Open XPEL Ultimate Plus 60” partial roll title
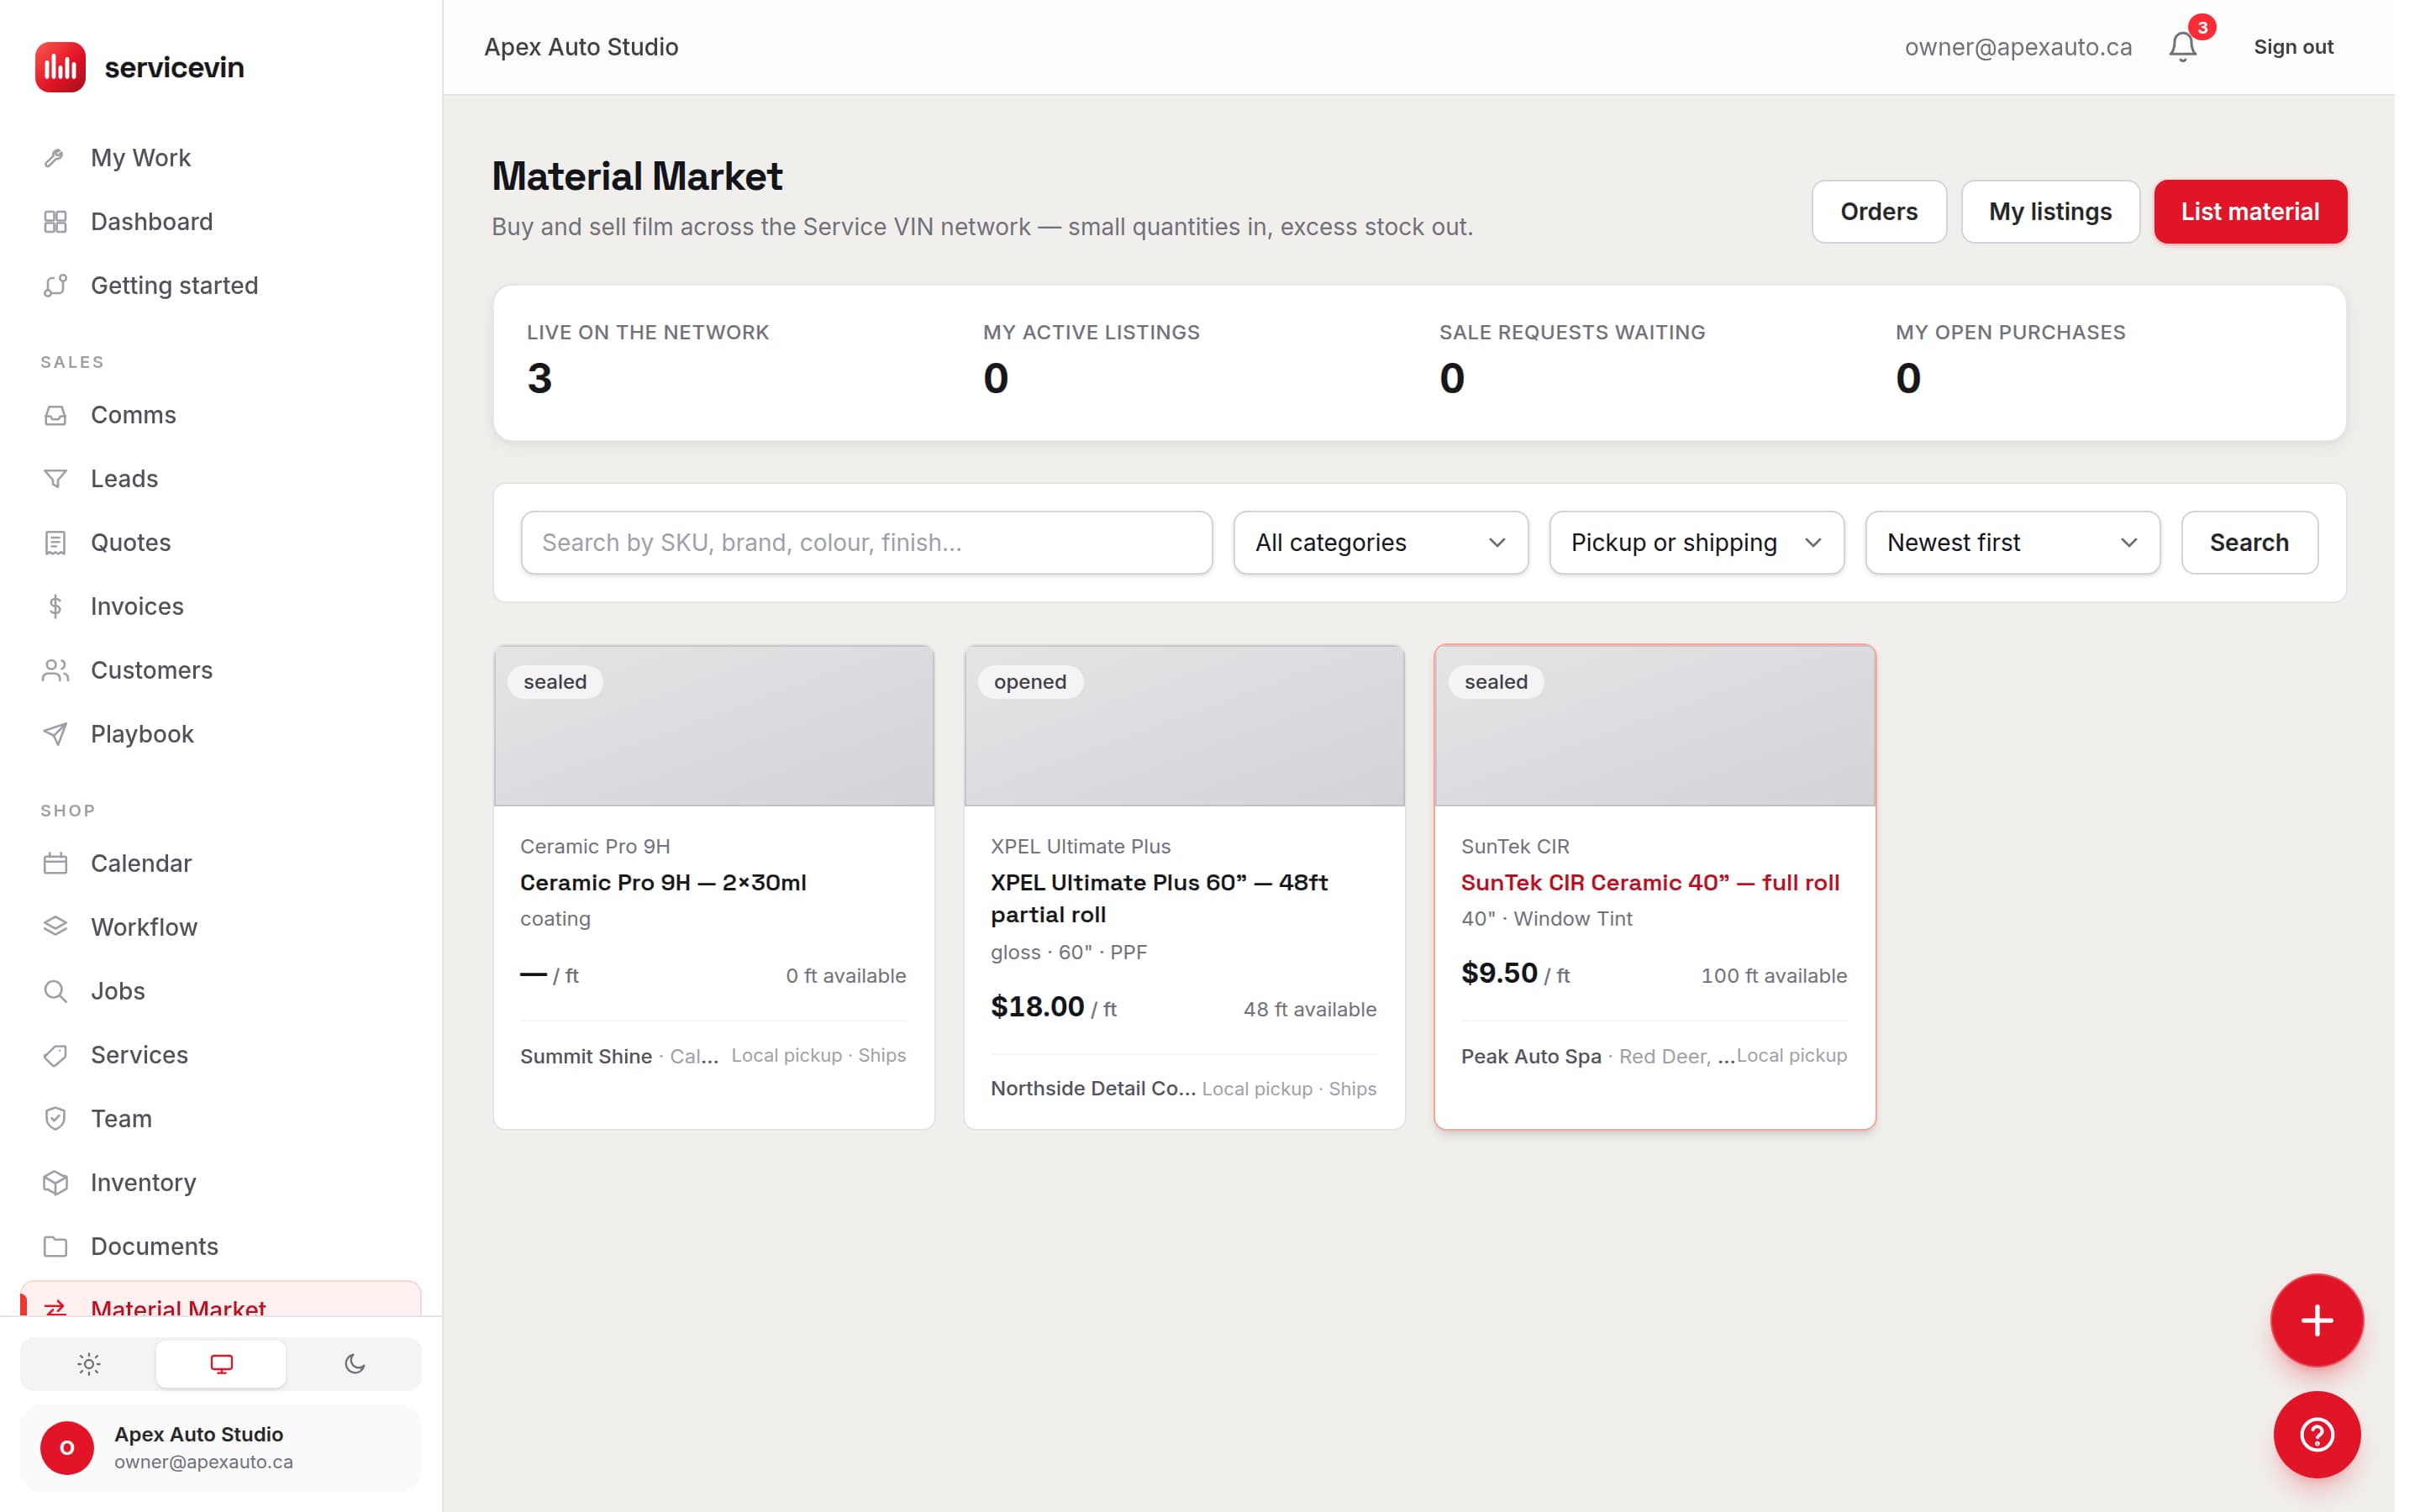 pos(1159,899)
